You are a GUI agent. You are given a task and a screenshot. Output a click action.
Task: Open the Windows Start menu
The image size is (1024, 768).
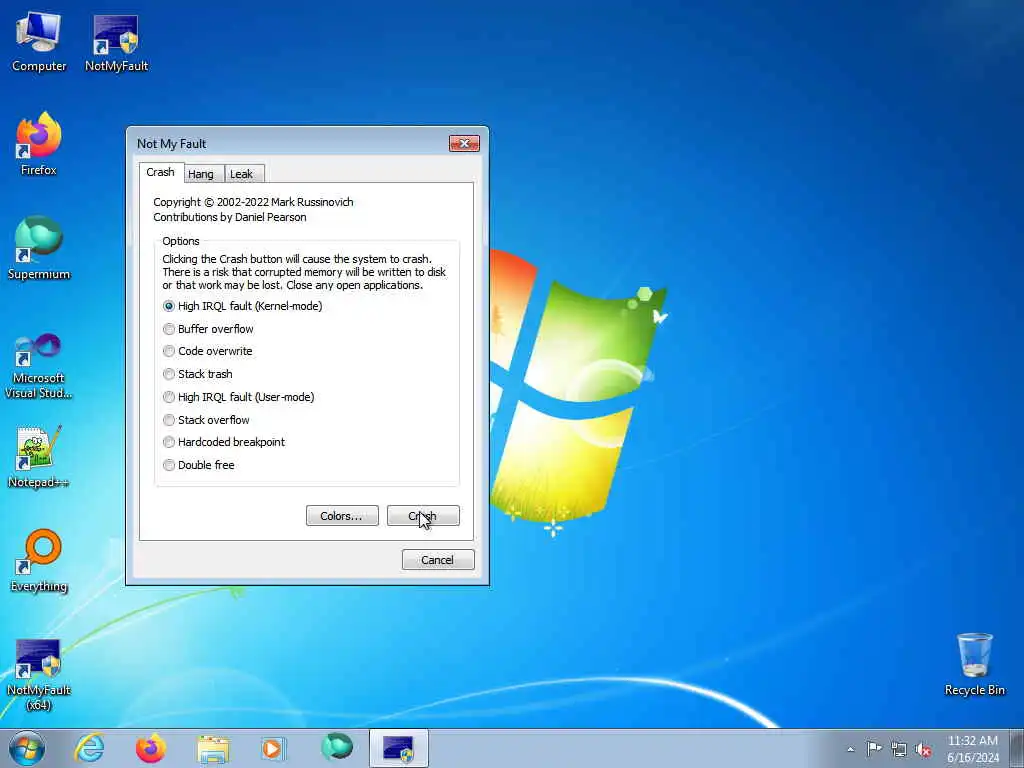[27, 748]
